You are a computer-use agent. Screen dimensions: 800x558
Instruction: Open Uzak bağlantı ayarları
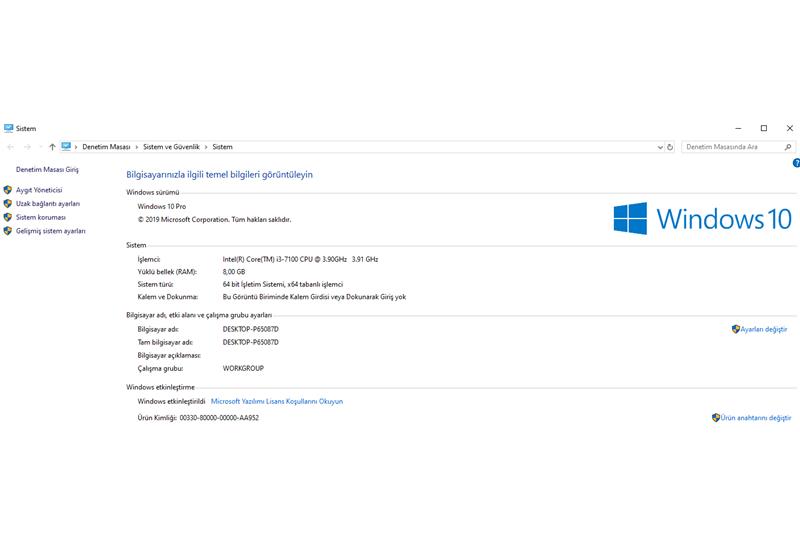click(48, 204)
